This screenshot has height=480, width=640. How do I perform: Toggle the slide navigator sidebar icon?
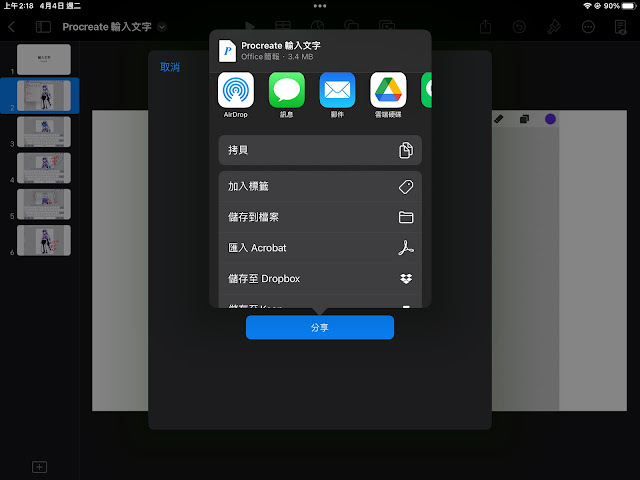point(43,27)
